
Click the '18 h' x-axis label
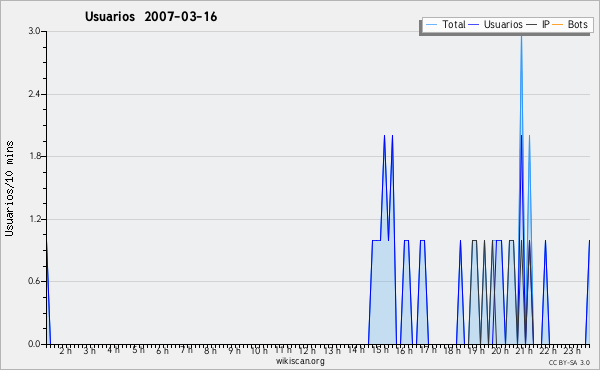pyautogui.click(x=452, y=351)
